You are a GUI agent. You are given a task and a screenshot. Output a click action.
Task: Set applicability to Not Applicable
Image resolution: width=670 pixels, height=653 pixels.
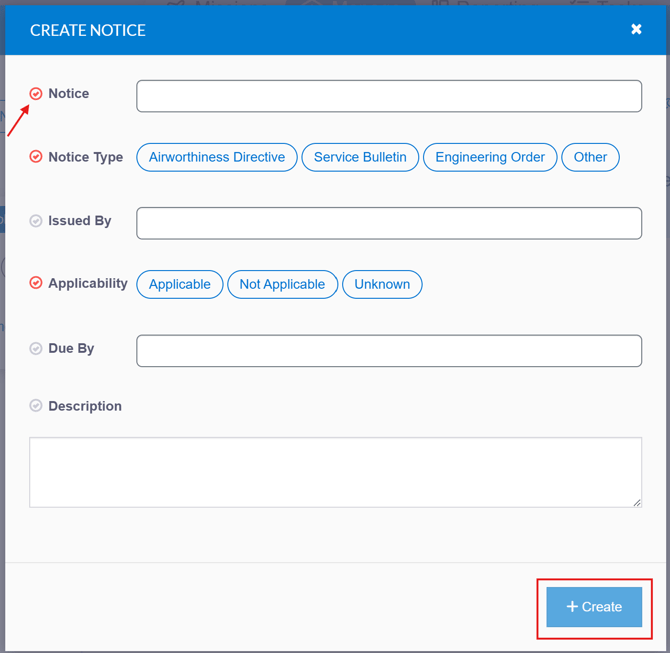pyautogui.click(x=282, y=284)
